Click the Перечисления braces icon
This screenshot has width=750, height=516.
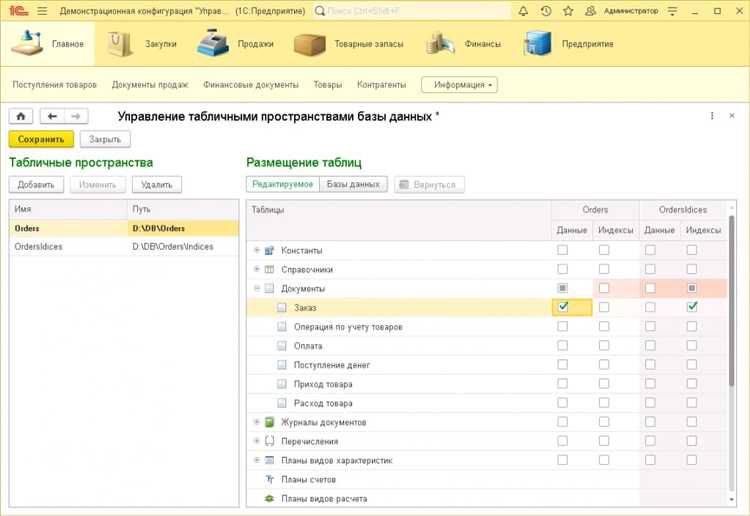[x=269, y=441]
